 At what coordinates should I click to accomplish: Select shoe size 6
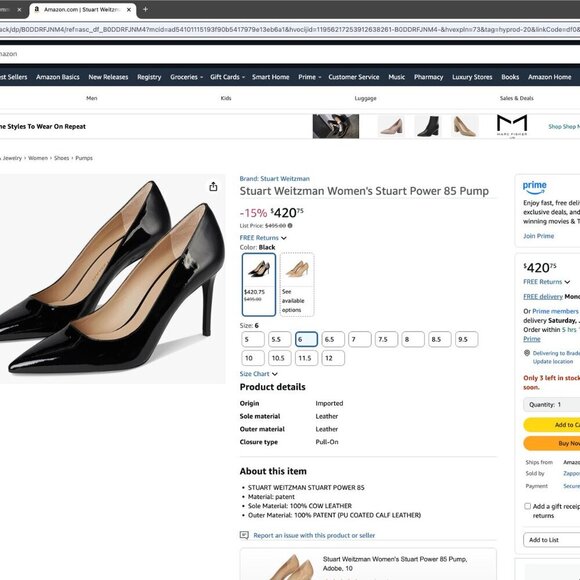coord(306,339)
